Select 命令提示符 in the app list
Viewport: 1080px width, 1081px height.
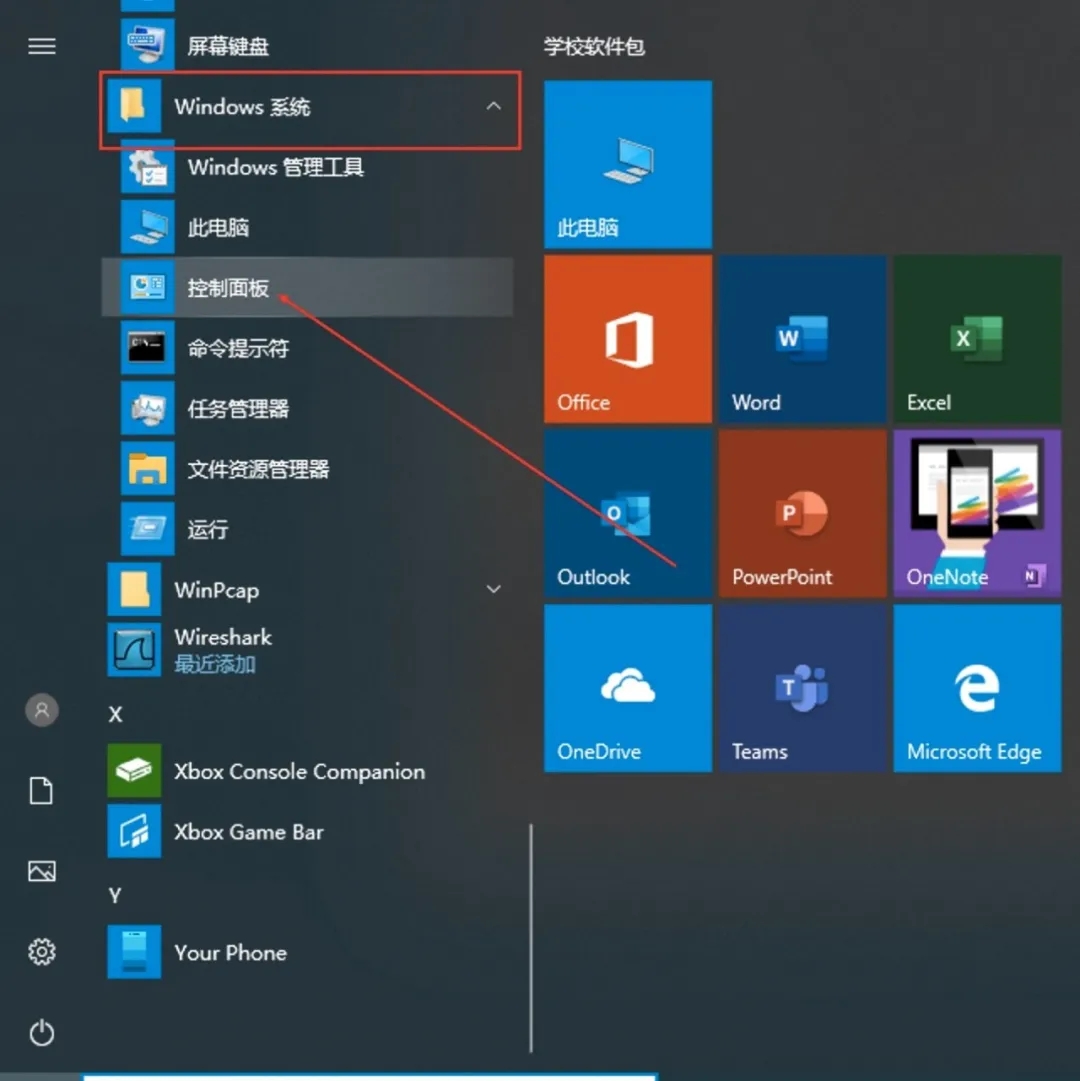click(238, 348)
